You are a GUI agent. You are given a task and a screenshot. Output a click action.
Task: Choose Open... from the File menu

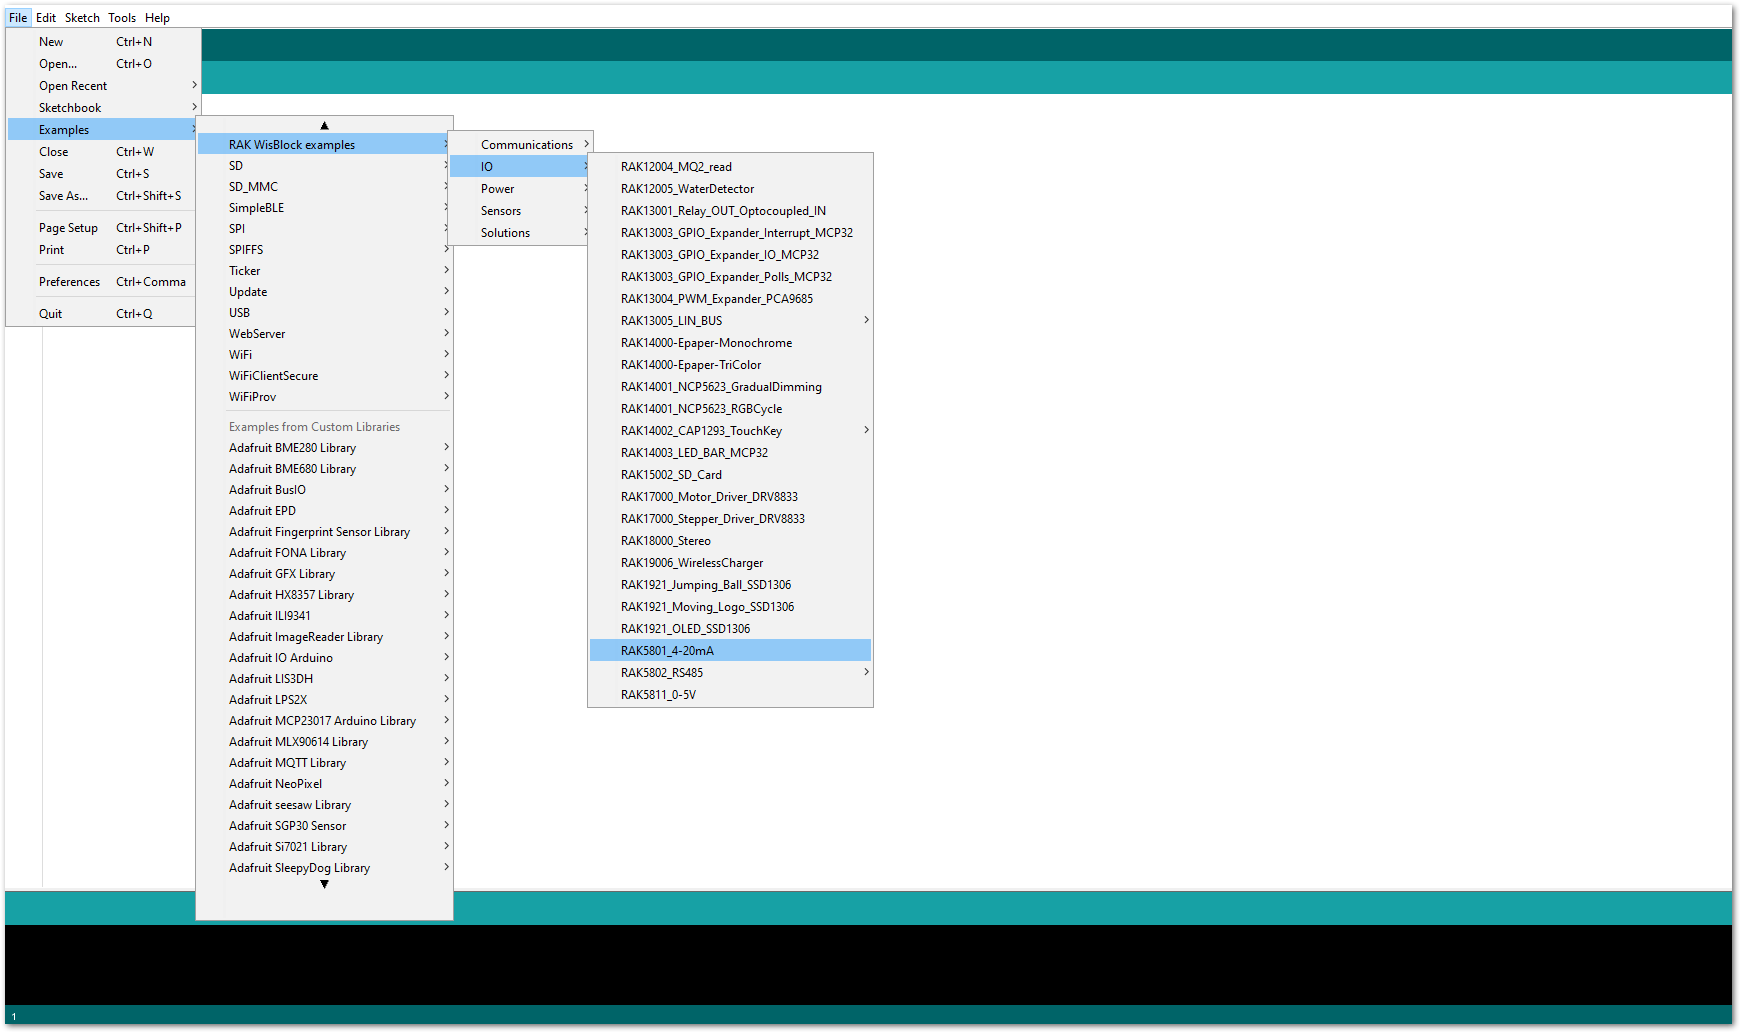tap(103, 64)
